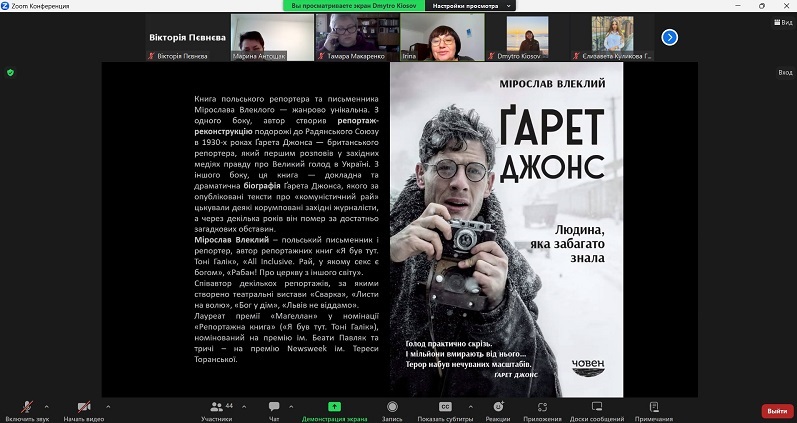Toggle Показать субтитры captions
This screenshot has height=423, width=797.
pyautogui.click(x=445, y=411)
